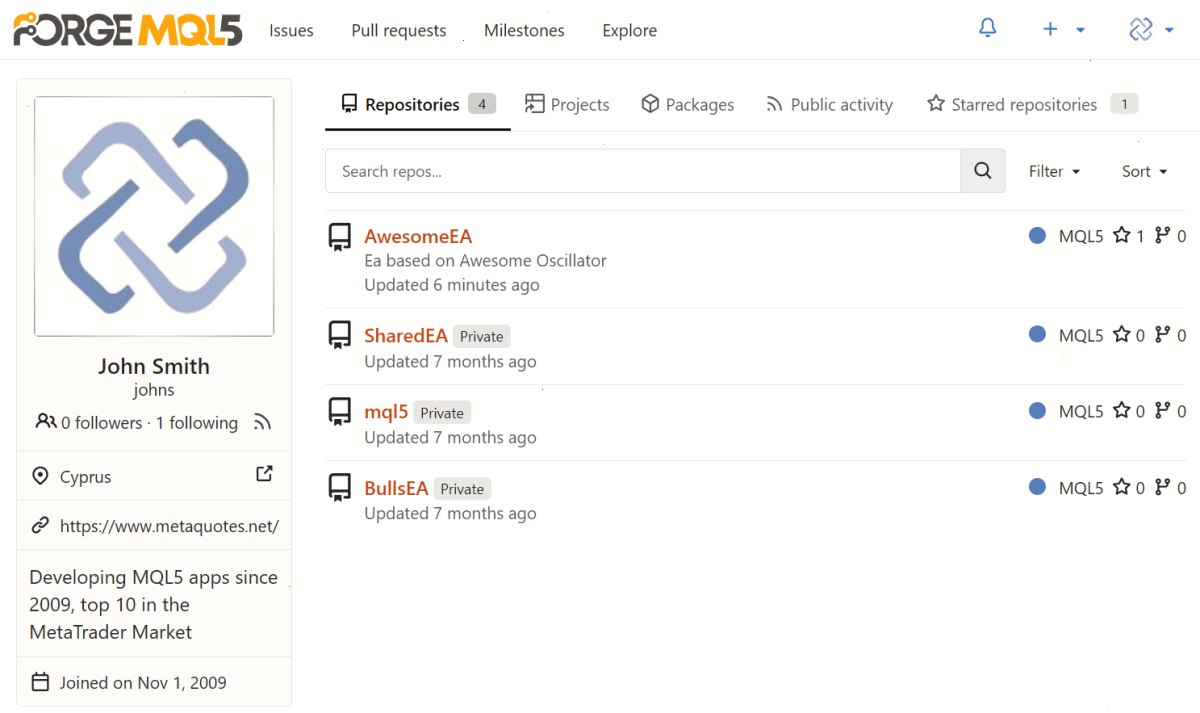This screenshot has width=1200, height=713.
Task: Open Explore in top navigation
Action: point(630,31)
